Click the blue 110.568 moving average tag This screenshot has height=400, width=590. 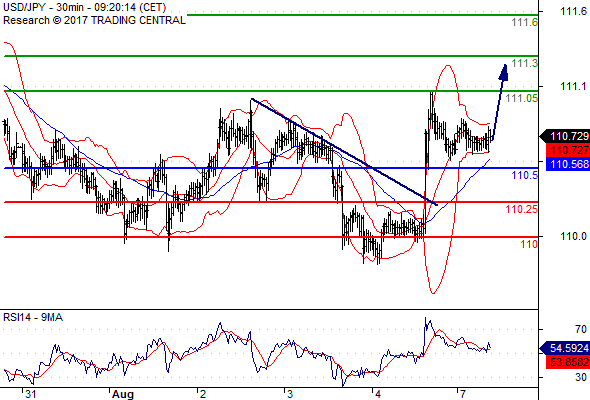coord(567,164)
